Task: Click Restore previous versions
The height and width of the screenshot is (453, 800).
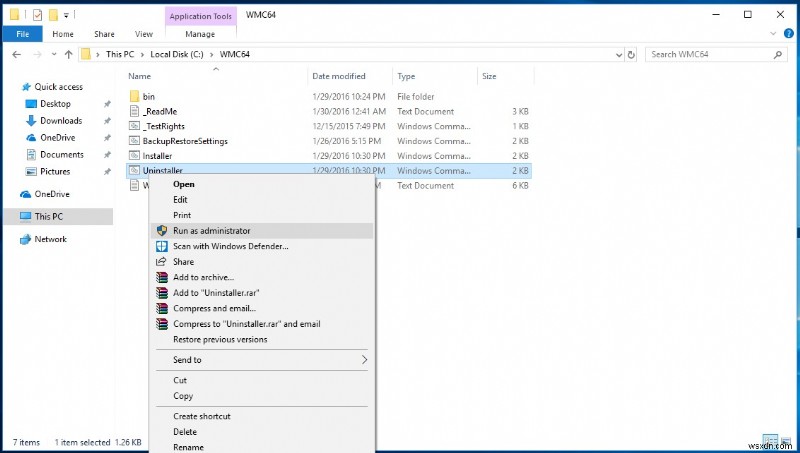Action: (262, 339)
